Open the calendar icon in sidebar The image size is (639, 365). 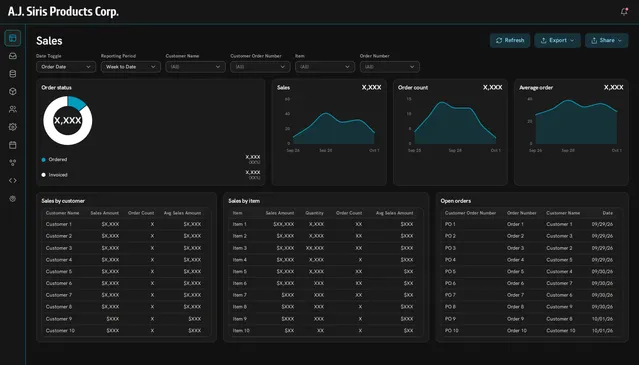[13, 145]
